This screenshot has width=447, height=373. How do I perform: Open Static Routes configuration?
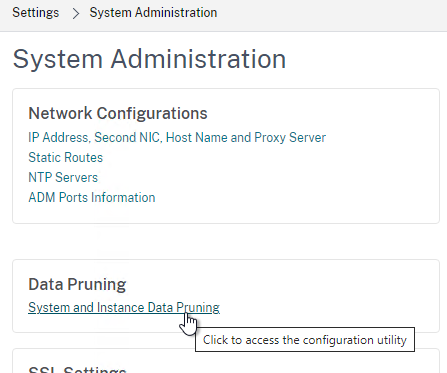tap(66, 157)
